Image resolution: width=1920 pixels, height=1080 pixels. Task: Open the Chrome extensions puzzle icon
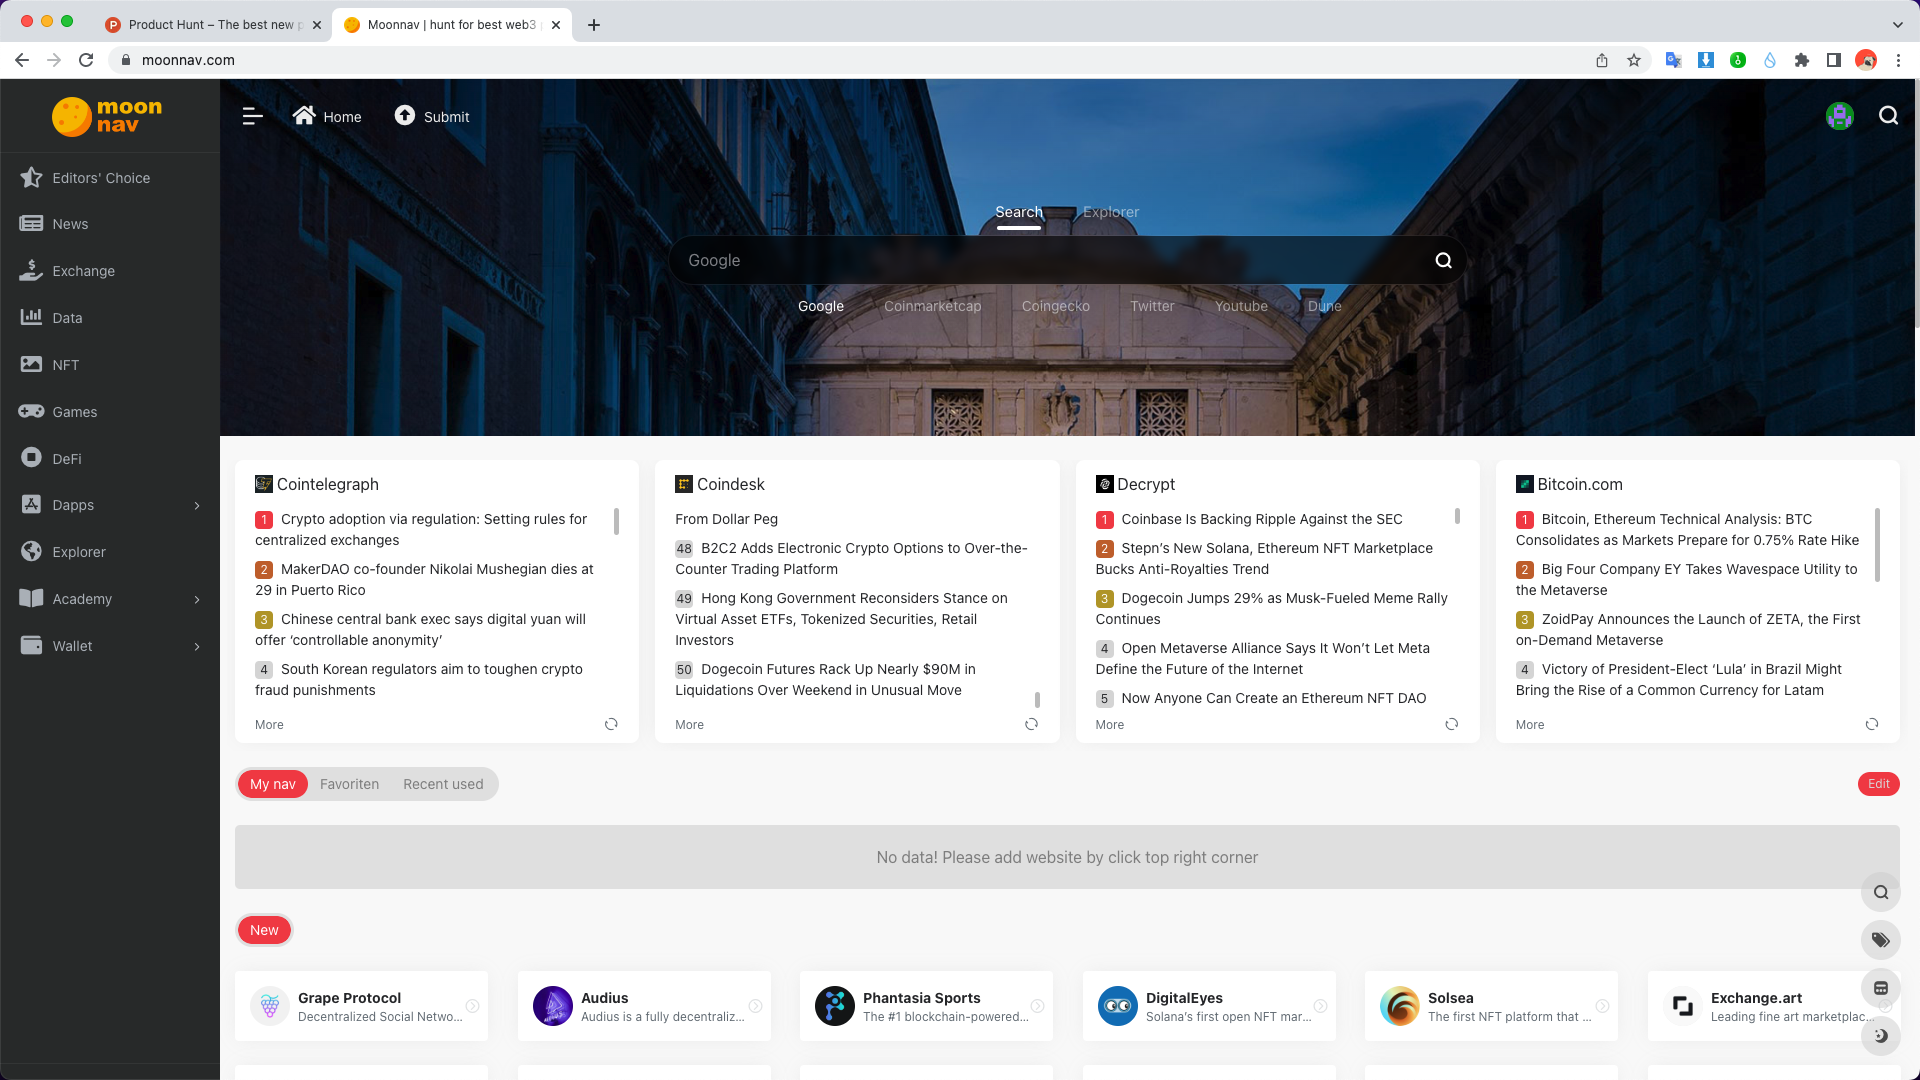point(1801,60)
